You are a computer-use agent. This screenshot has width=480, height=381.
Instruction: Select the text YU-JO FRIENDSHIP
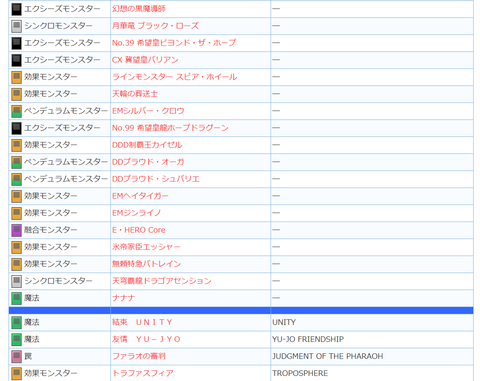point(308,339)
